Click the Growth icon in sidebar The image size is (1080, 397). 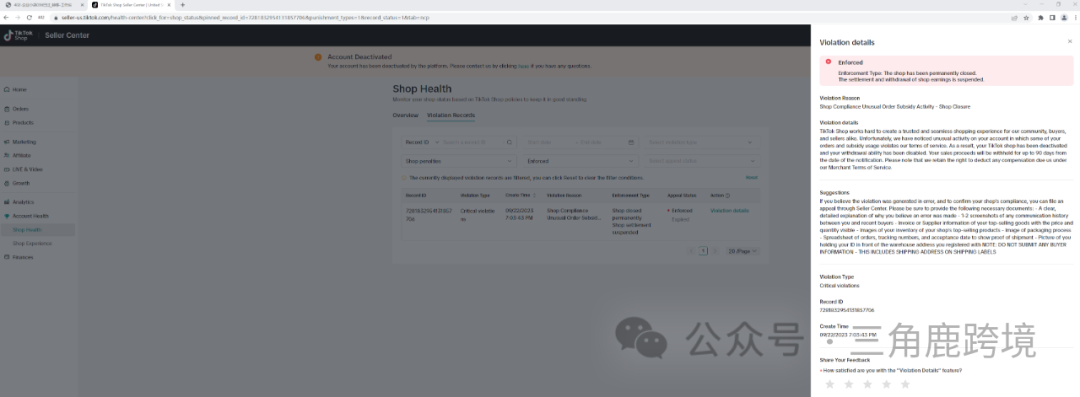(x=6, y=183)
